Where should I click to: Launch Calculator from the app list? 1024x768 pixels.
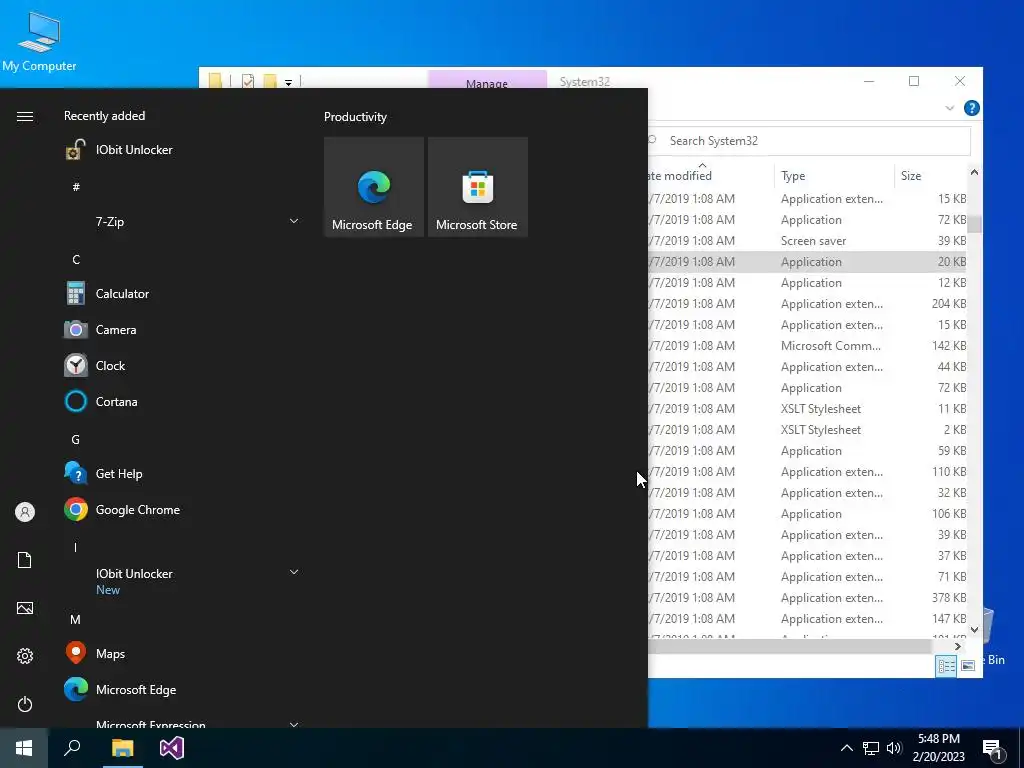pyautogui.click(x=180, y=294)
